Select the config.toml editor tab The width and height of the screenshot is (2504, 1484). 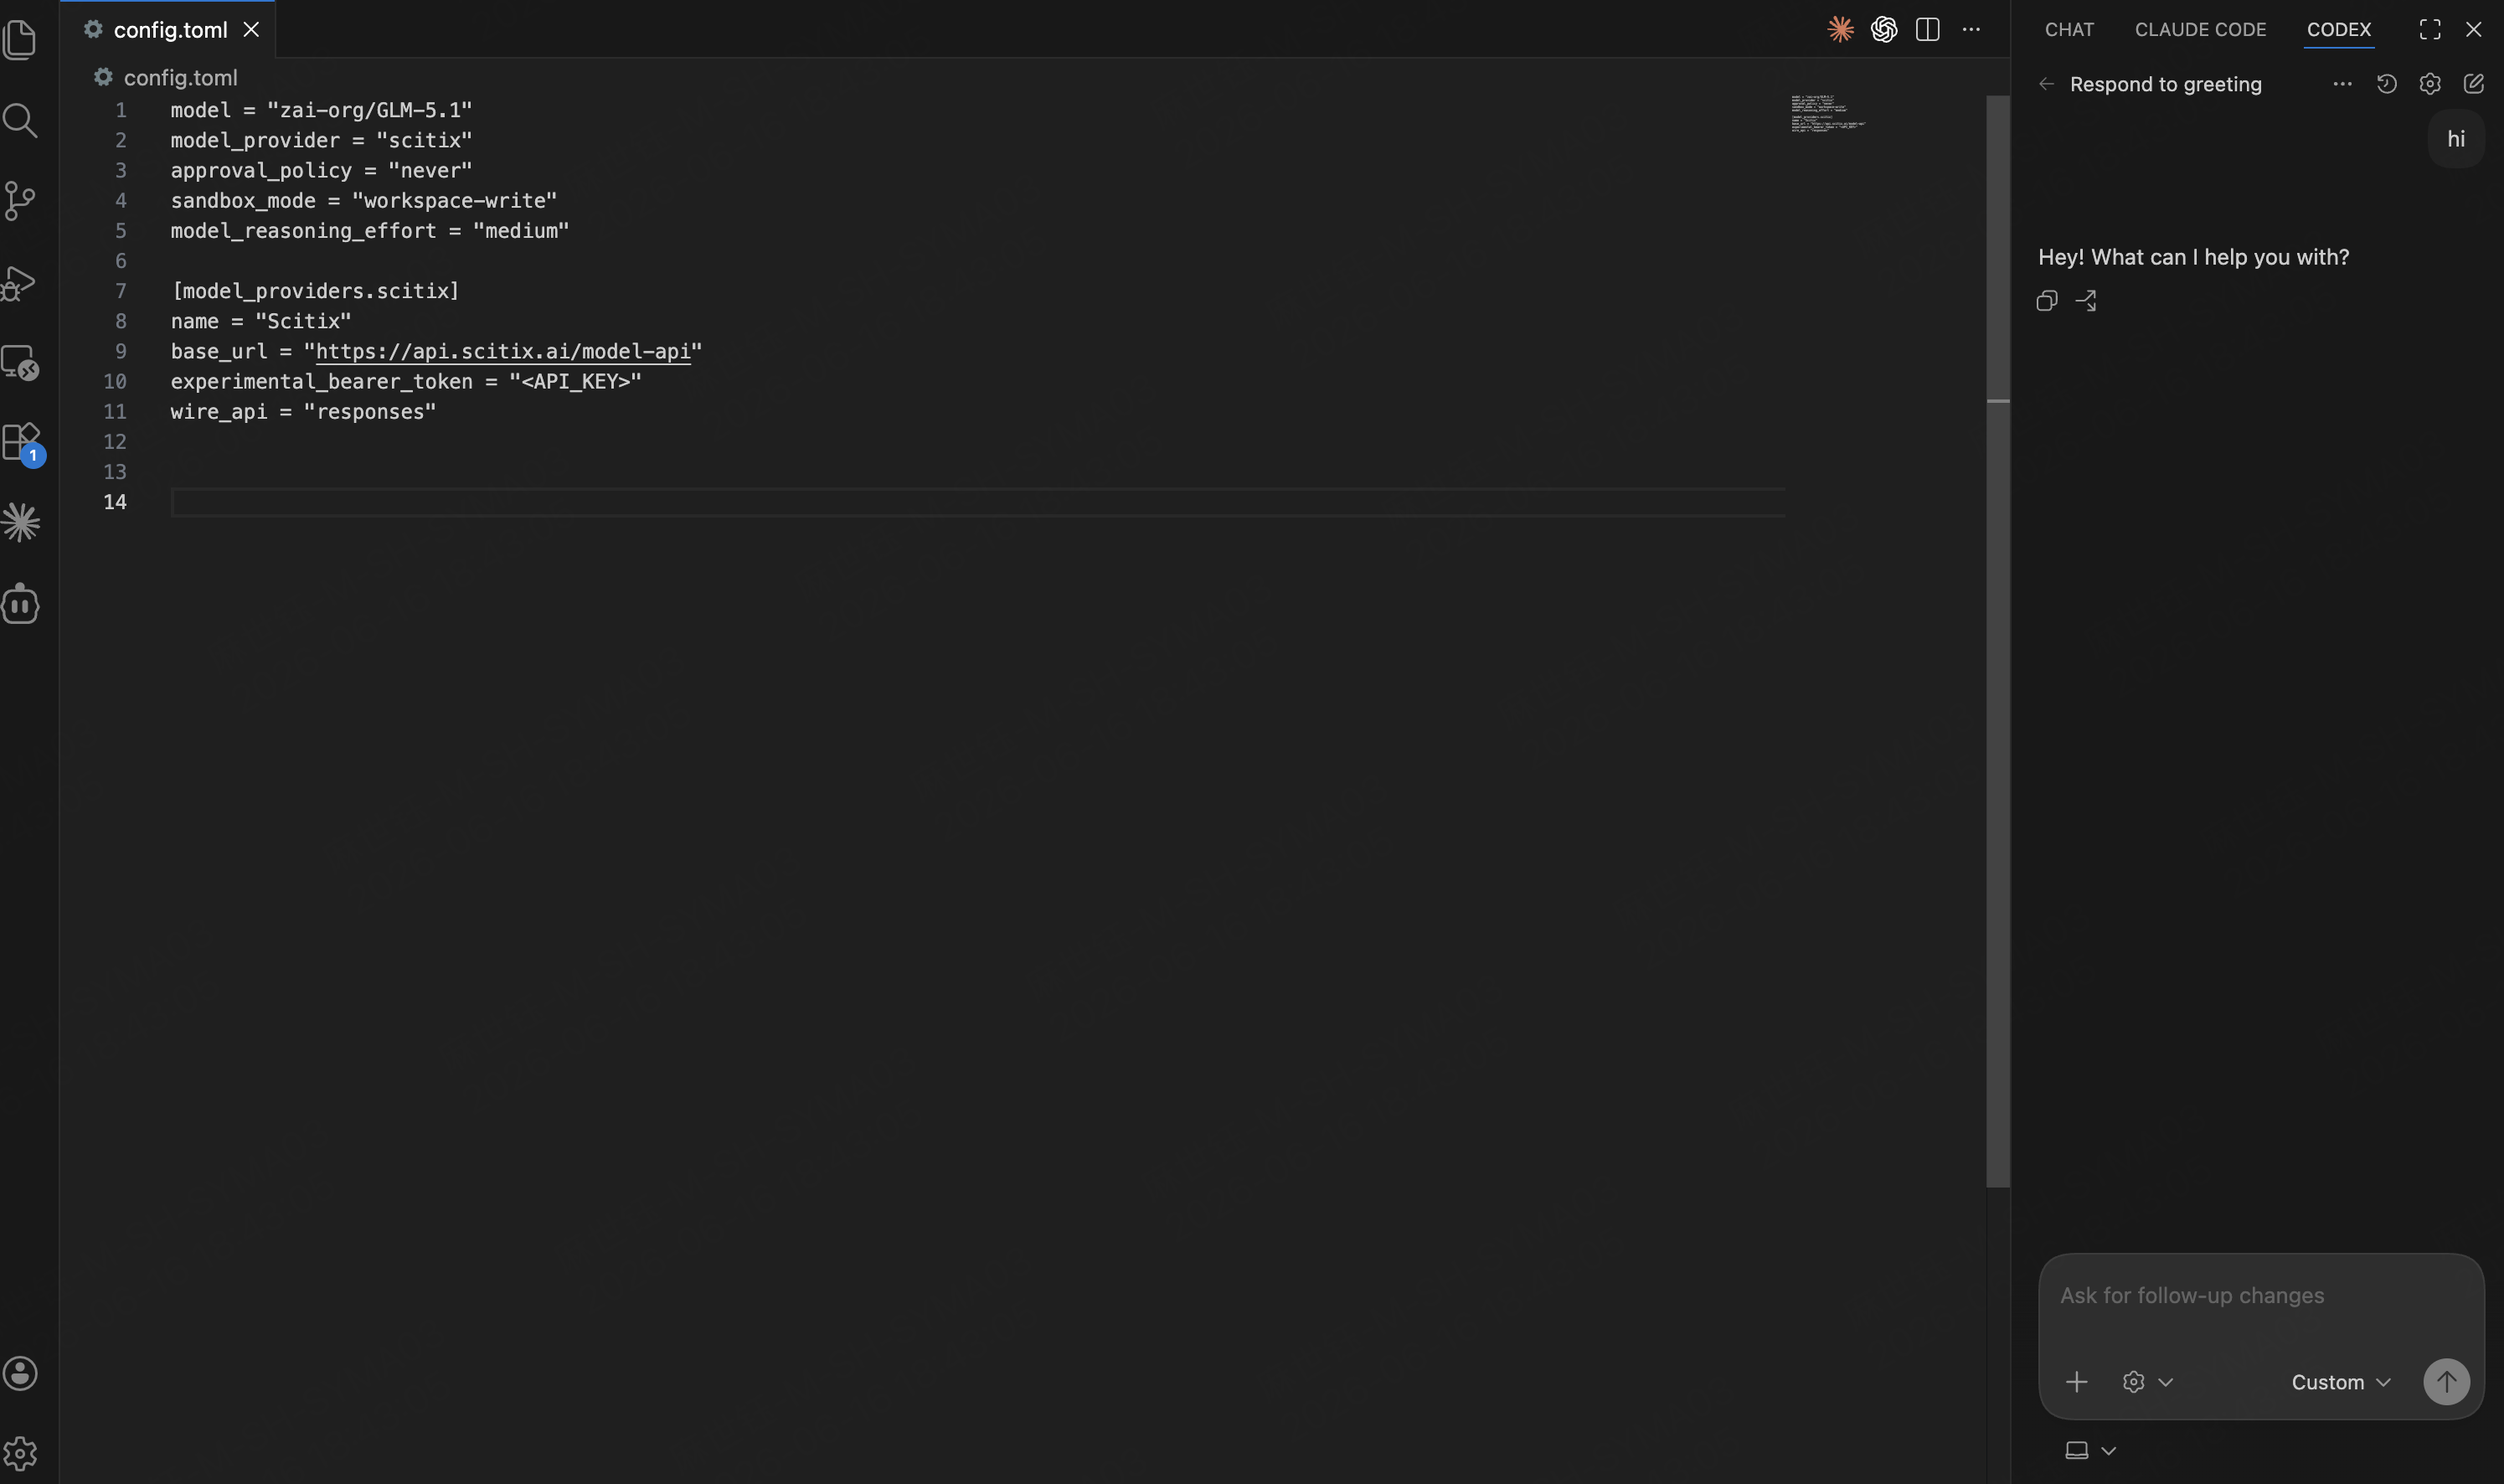pos(168,30)
